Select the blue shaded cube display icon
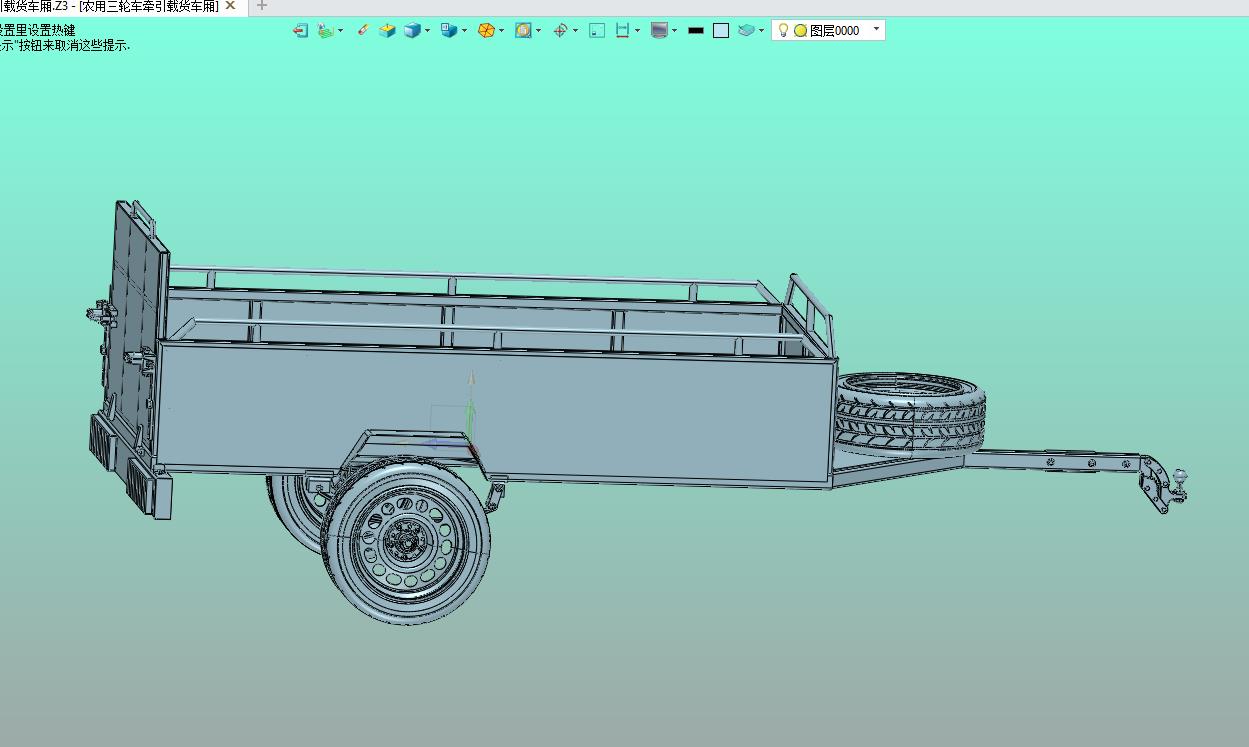Image resolution: width=1249 pixels, height=747 pixels. tap(412, 31)
